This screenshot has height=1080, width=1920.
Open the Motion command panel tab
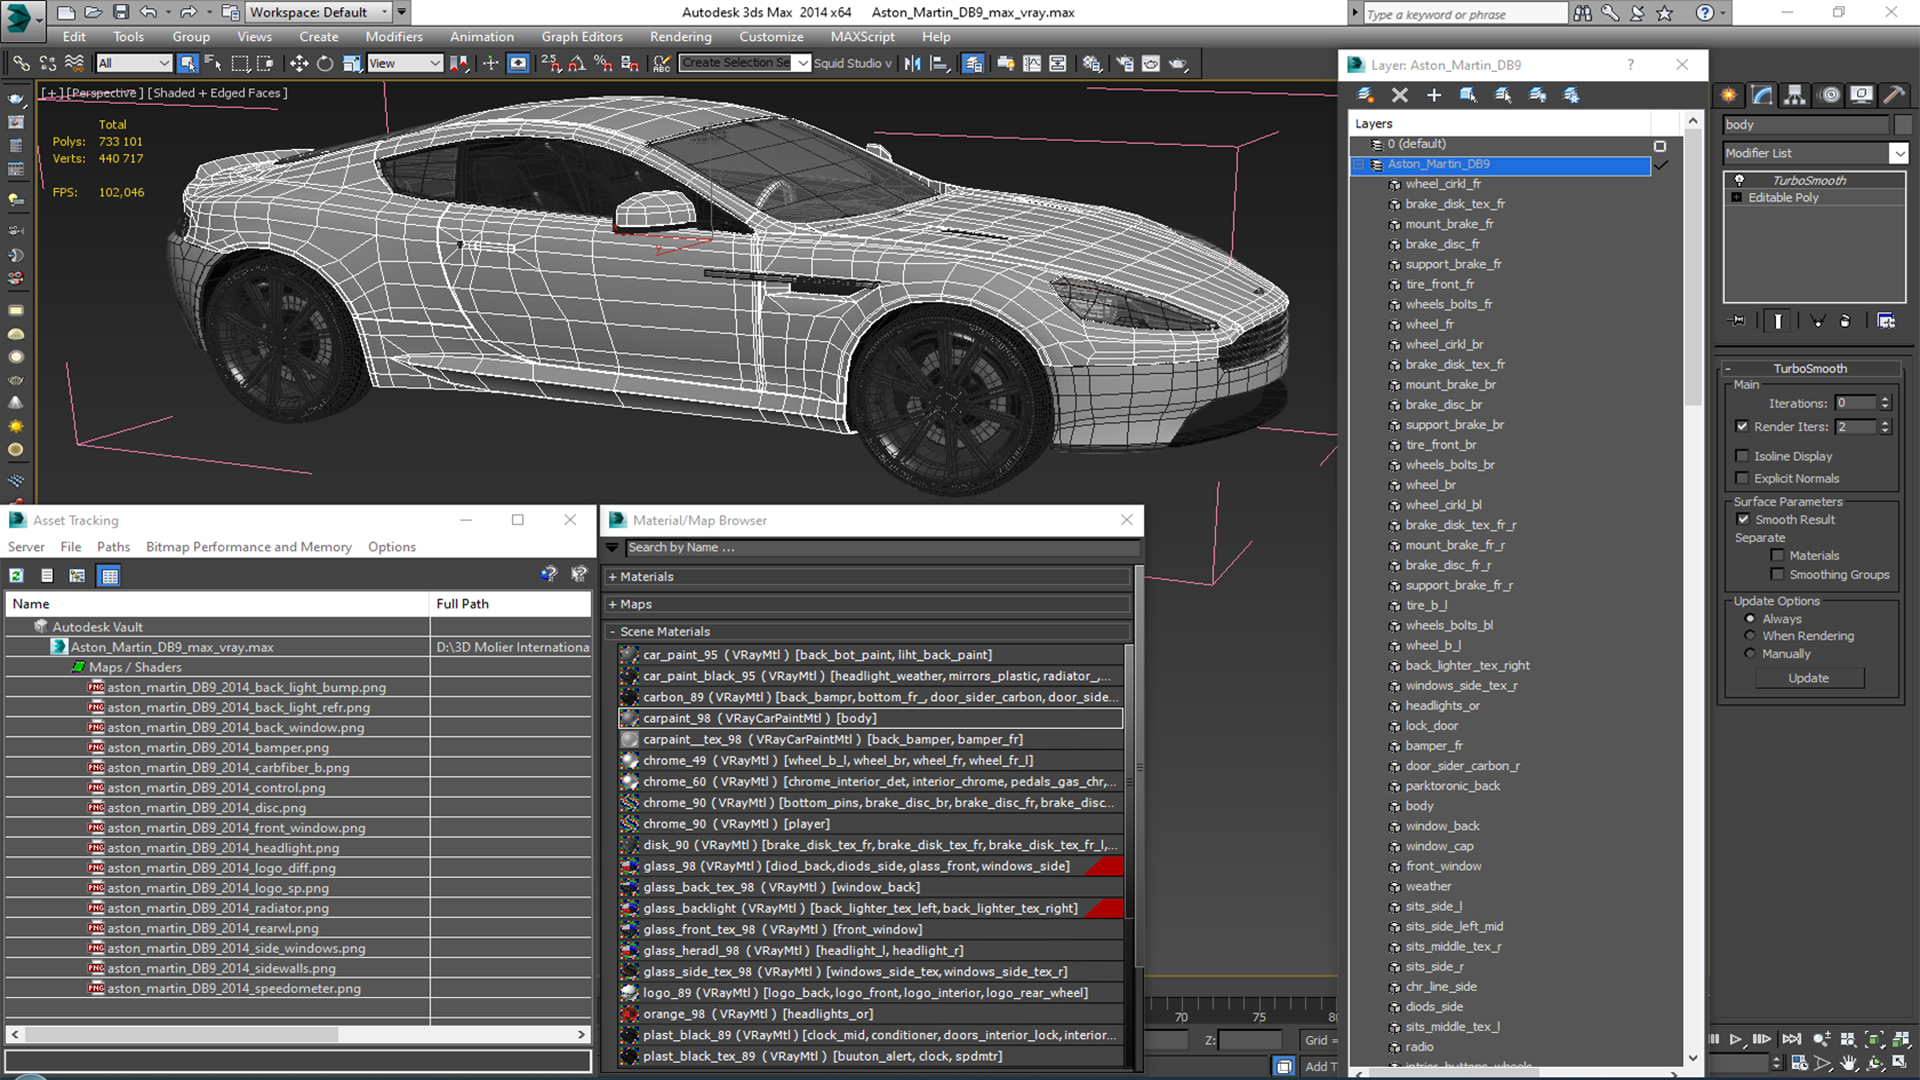coord(1829,95)
